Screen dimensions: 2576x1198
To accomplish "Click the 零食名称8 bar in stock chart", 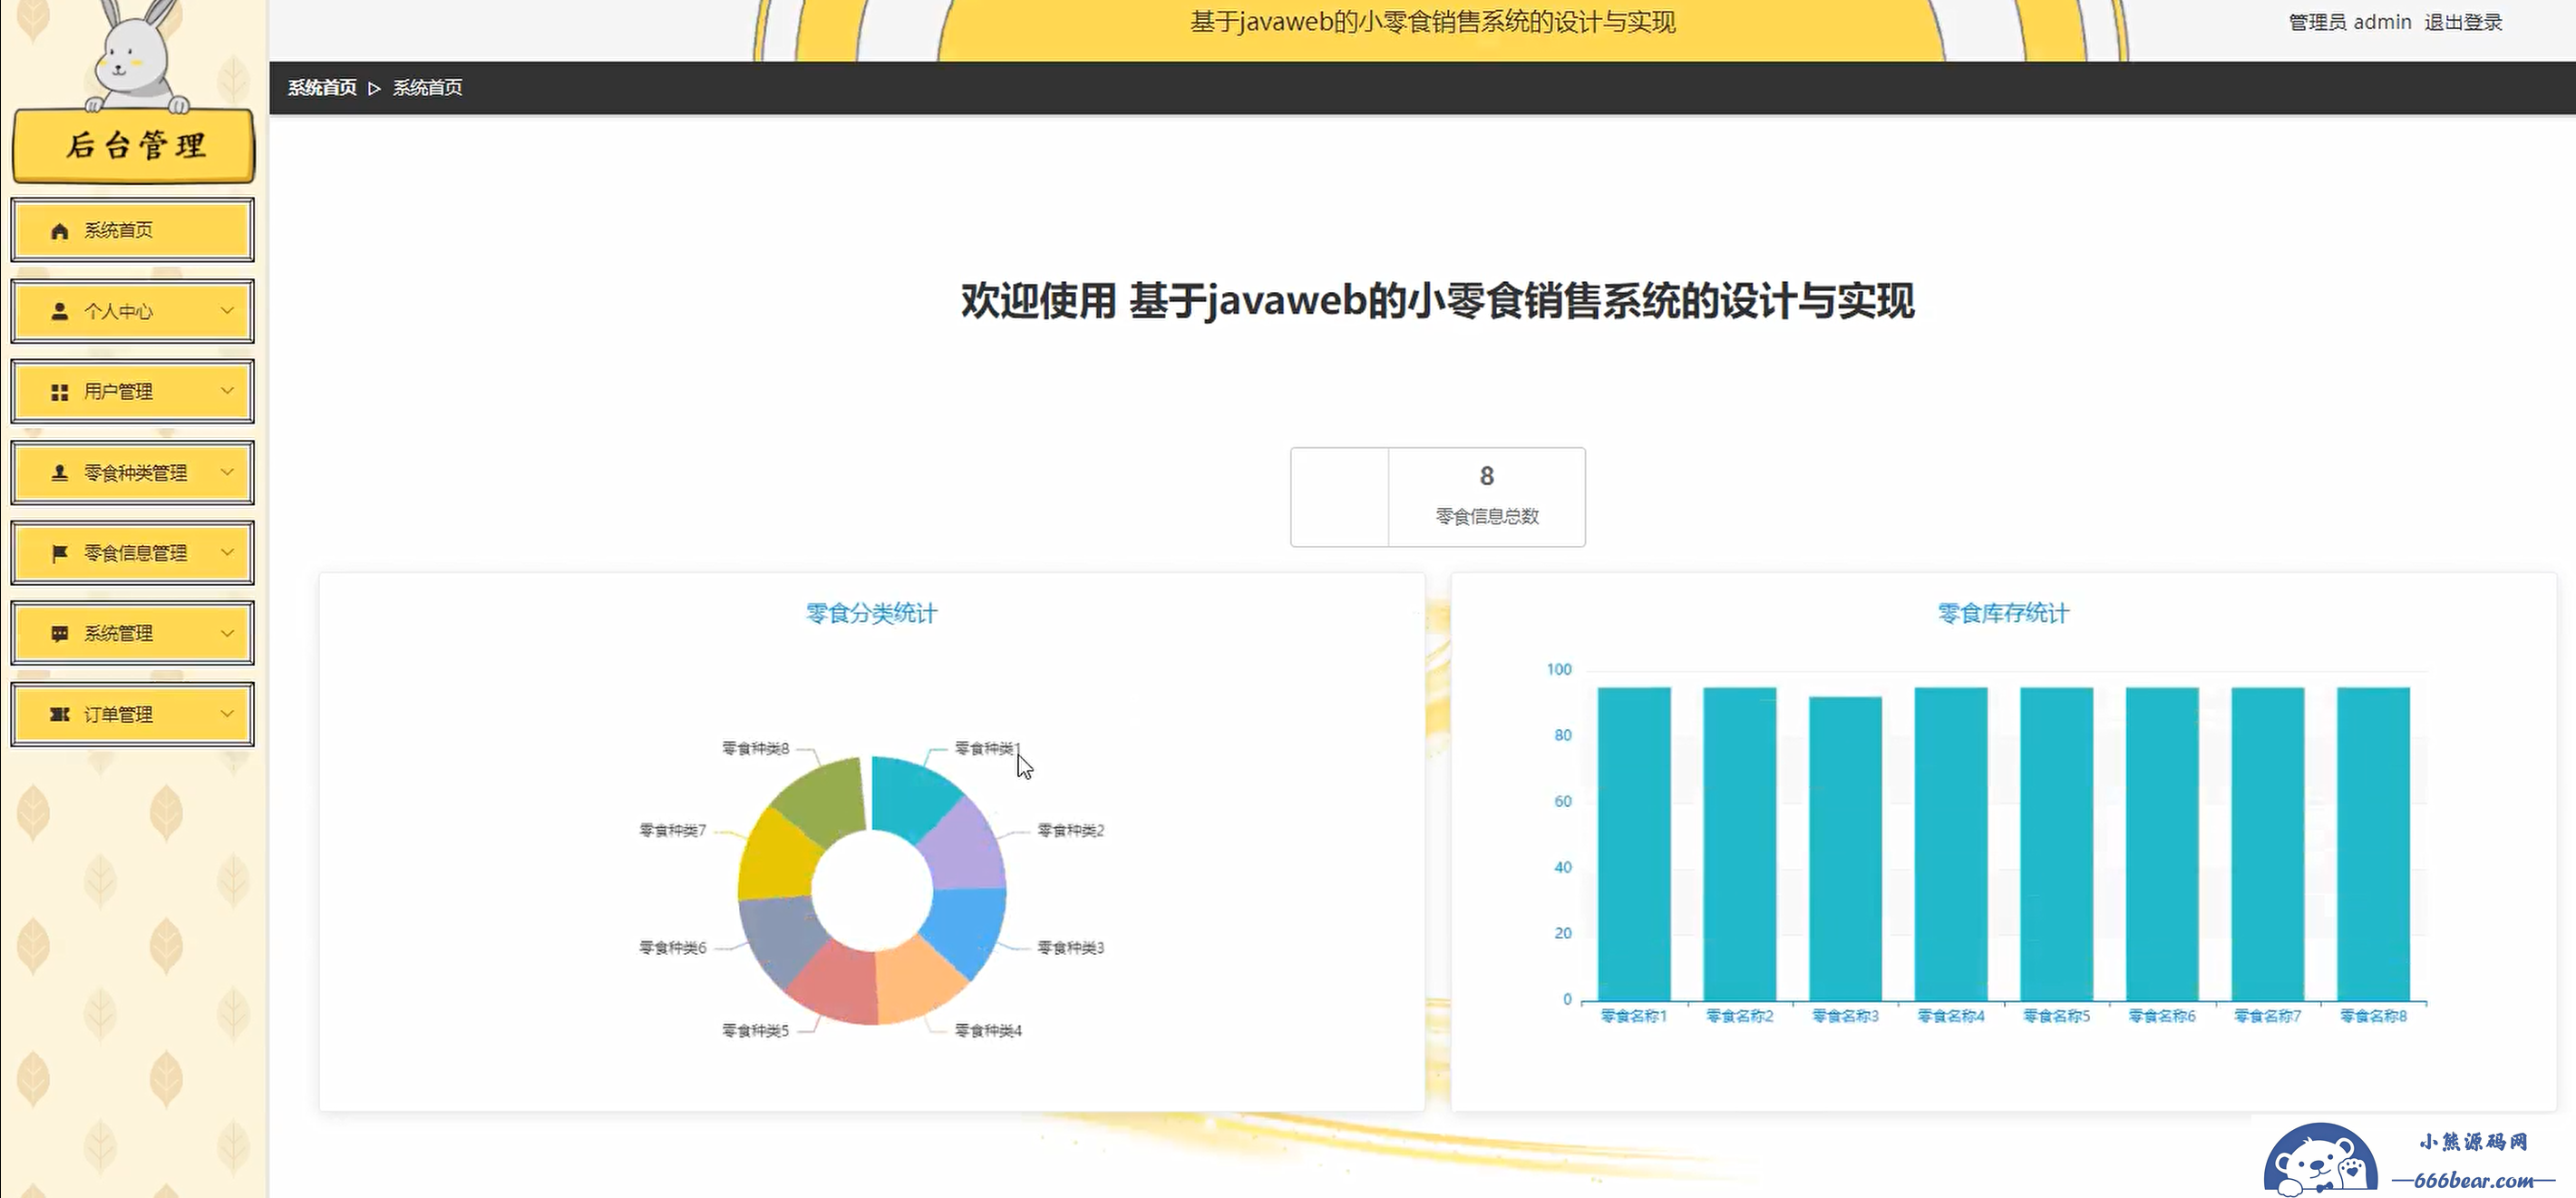I will (2373, 844).
